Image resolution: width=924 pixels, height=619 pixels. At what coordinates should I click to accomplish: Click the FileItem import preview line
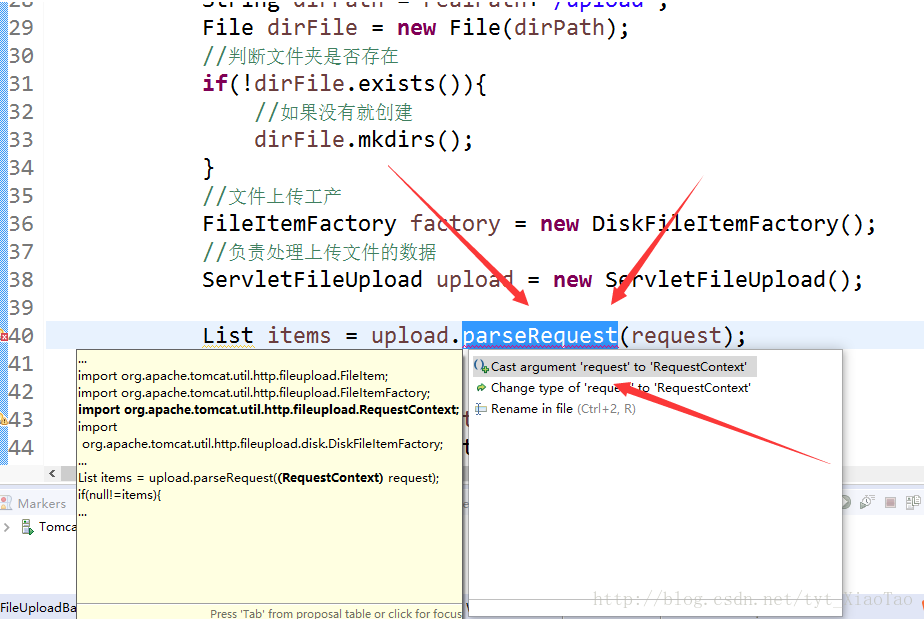click(x=233, y=376)
